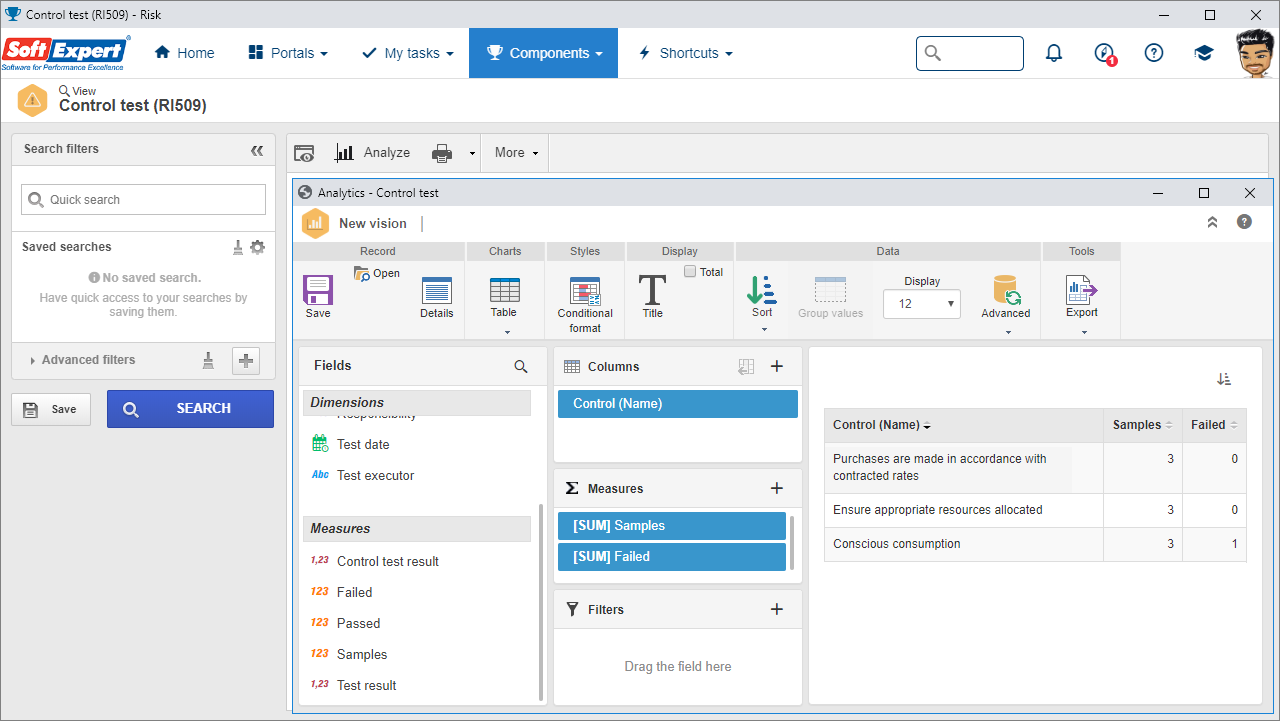Select the [SUM] Samples measure chip
Screen dimensions: 1280x721
point(672,526)
